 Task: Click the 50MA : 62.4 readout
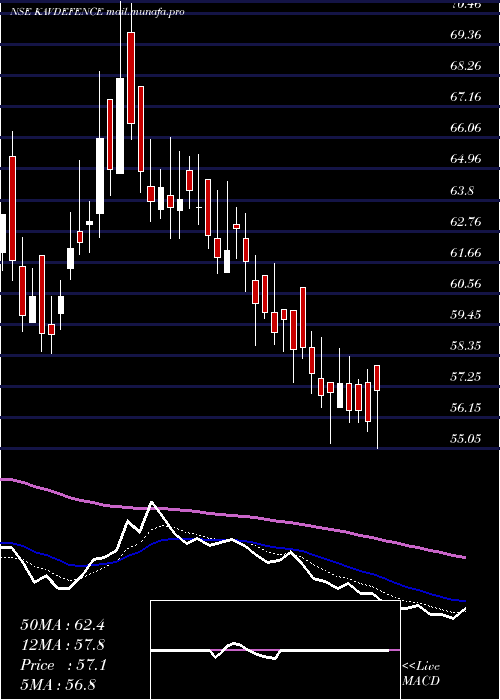(62, 625)
